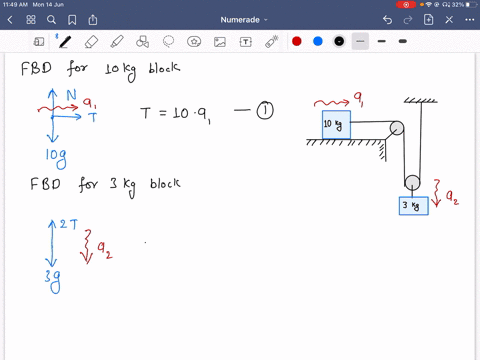Tap the 10 kg block in diagram
This screenshot has width=480, height=360.
click(x=336, y=125)
